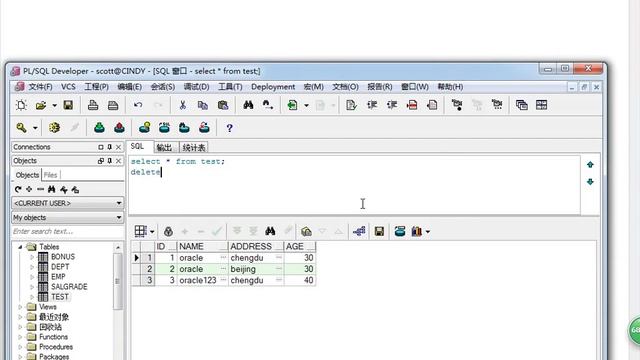Screen dimensions: 640x360
Task: Click the Functions folder in tree
Action: coord(53,337)
